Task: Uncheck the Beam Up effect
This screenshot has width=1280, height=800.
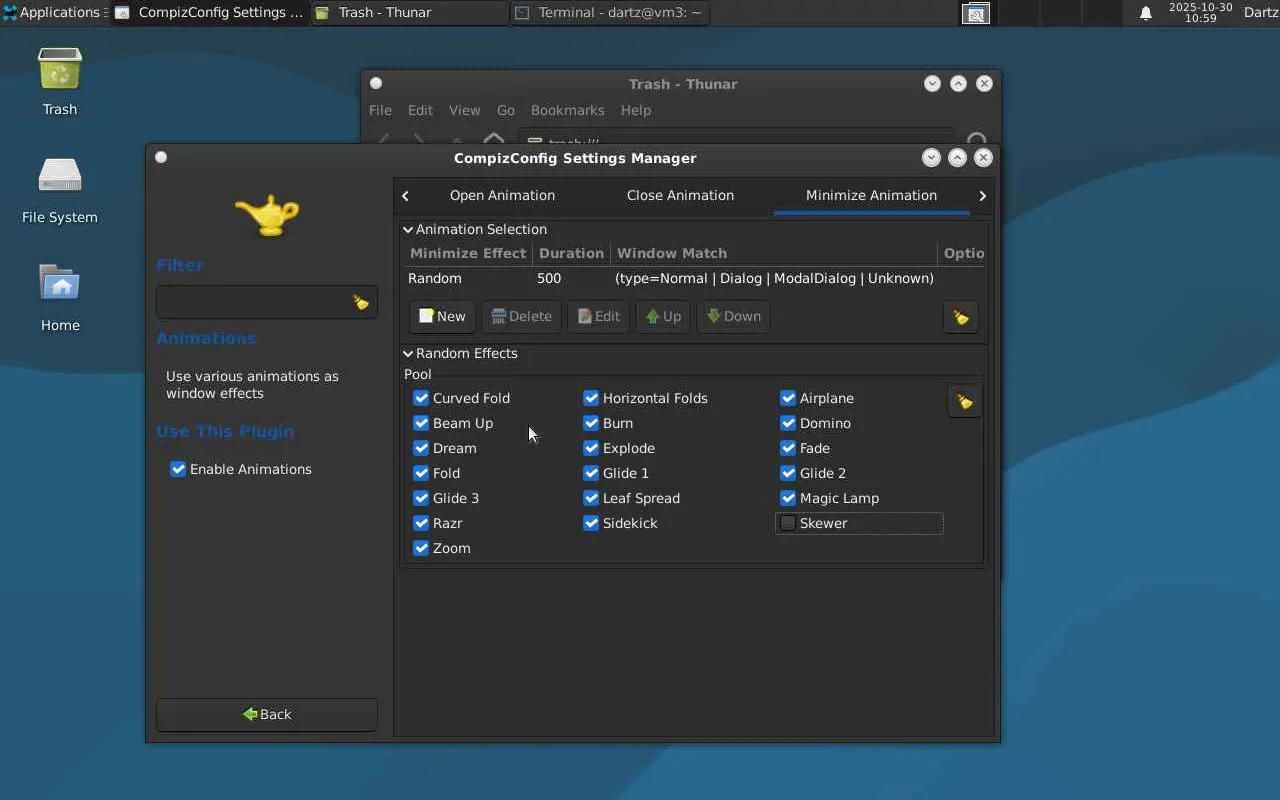Action: tap(421, 423)
